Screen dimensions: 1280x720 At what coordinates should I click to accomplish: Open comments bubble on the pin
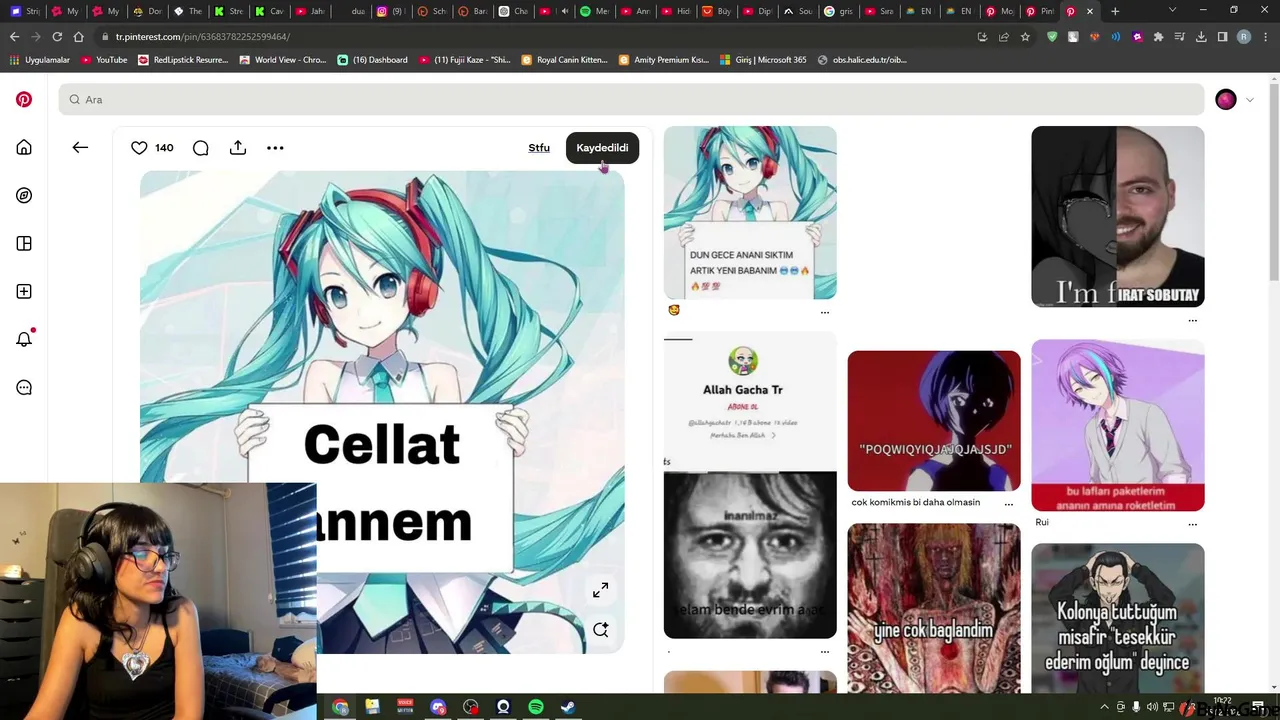click(200, 148)
